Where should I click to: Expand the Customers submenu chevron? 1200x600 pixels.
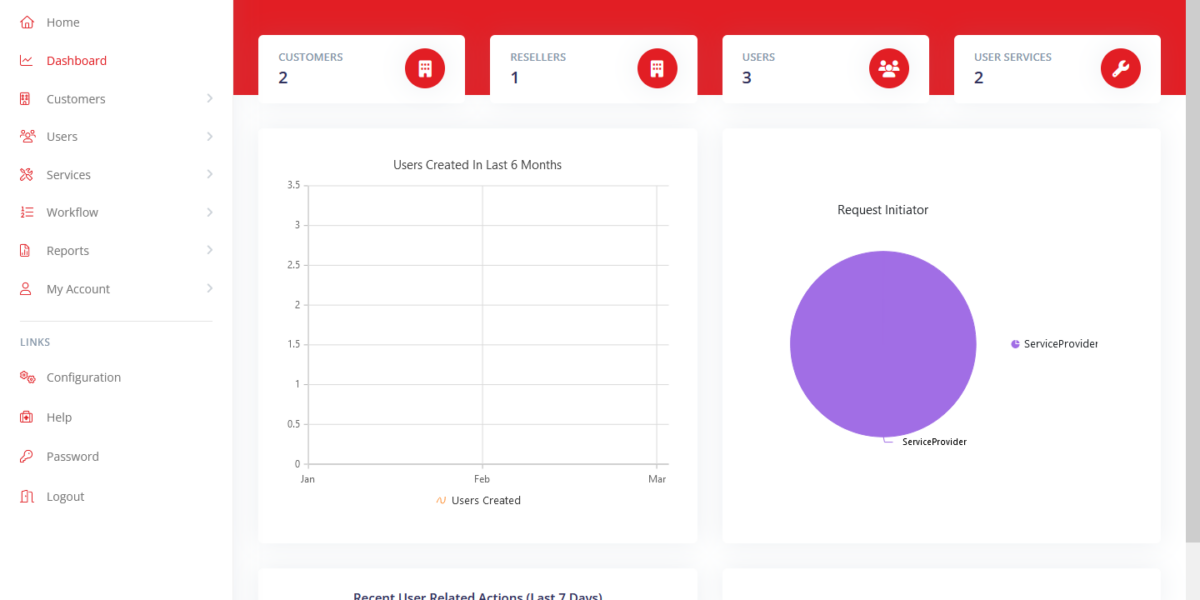(209, 98)
